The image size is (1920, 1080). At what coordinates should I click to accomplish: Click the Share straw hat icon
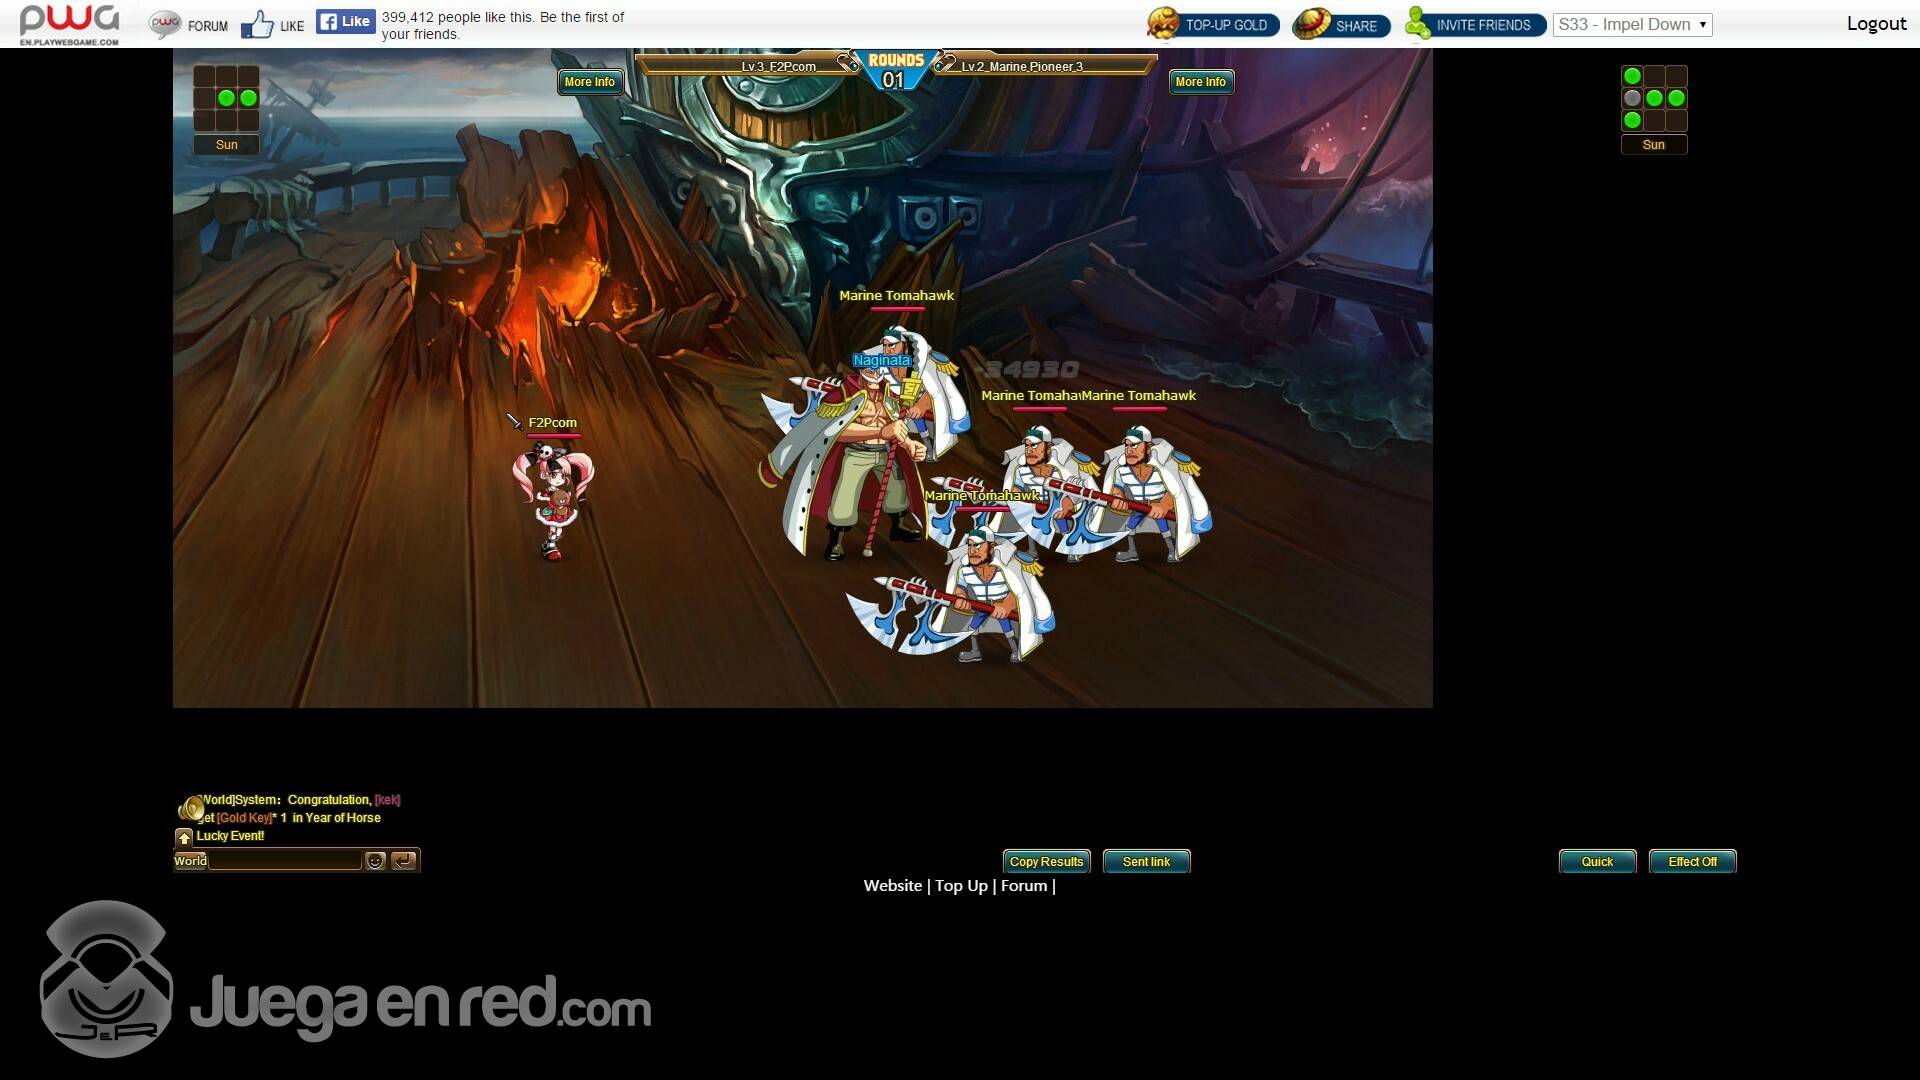coord(1311,24)
